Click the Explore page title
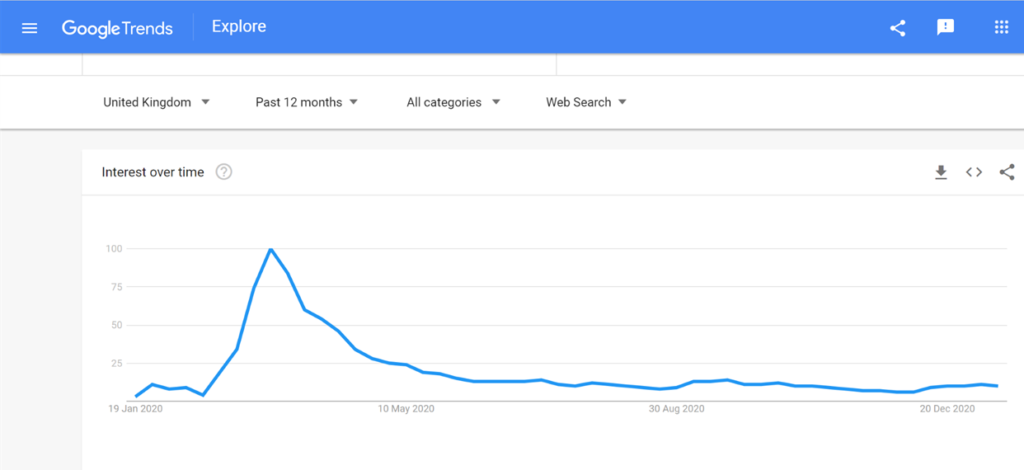The width and height of the screenshot is (1024, 470). pyautogui.click(x=239, y=27)
